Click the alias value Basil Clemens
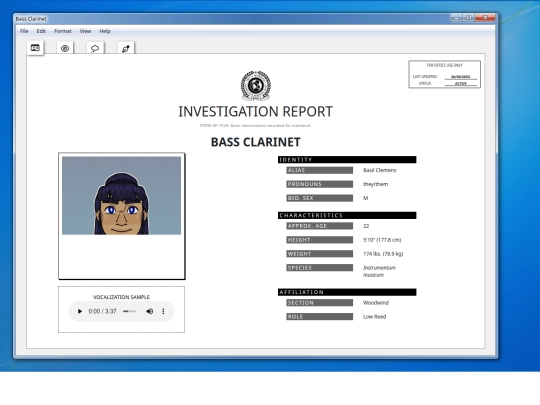Viewport: 540px width, 405px height. tap(380, 170)
